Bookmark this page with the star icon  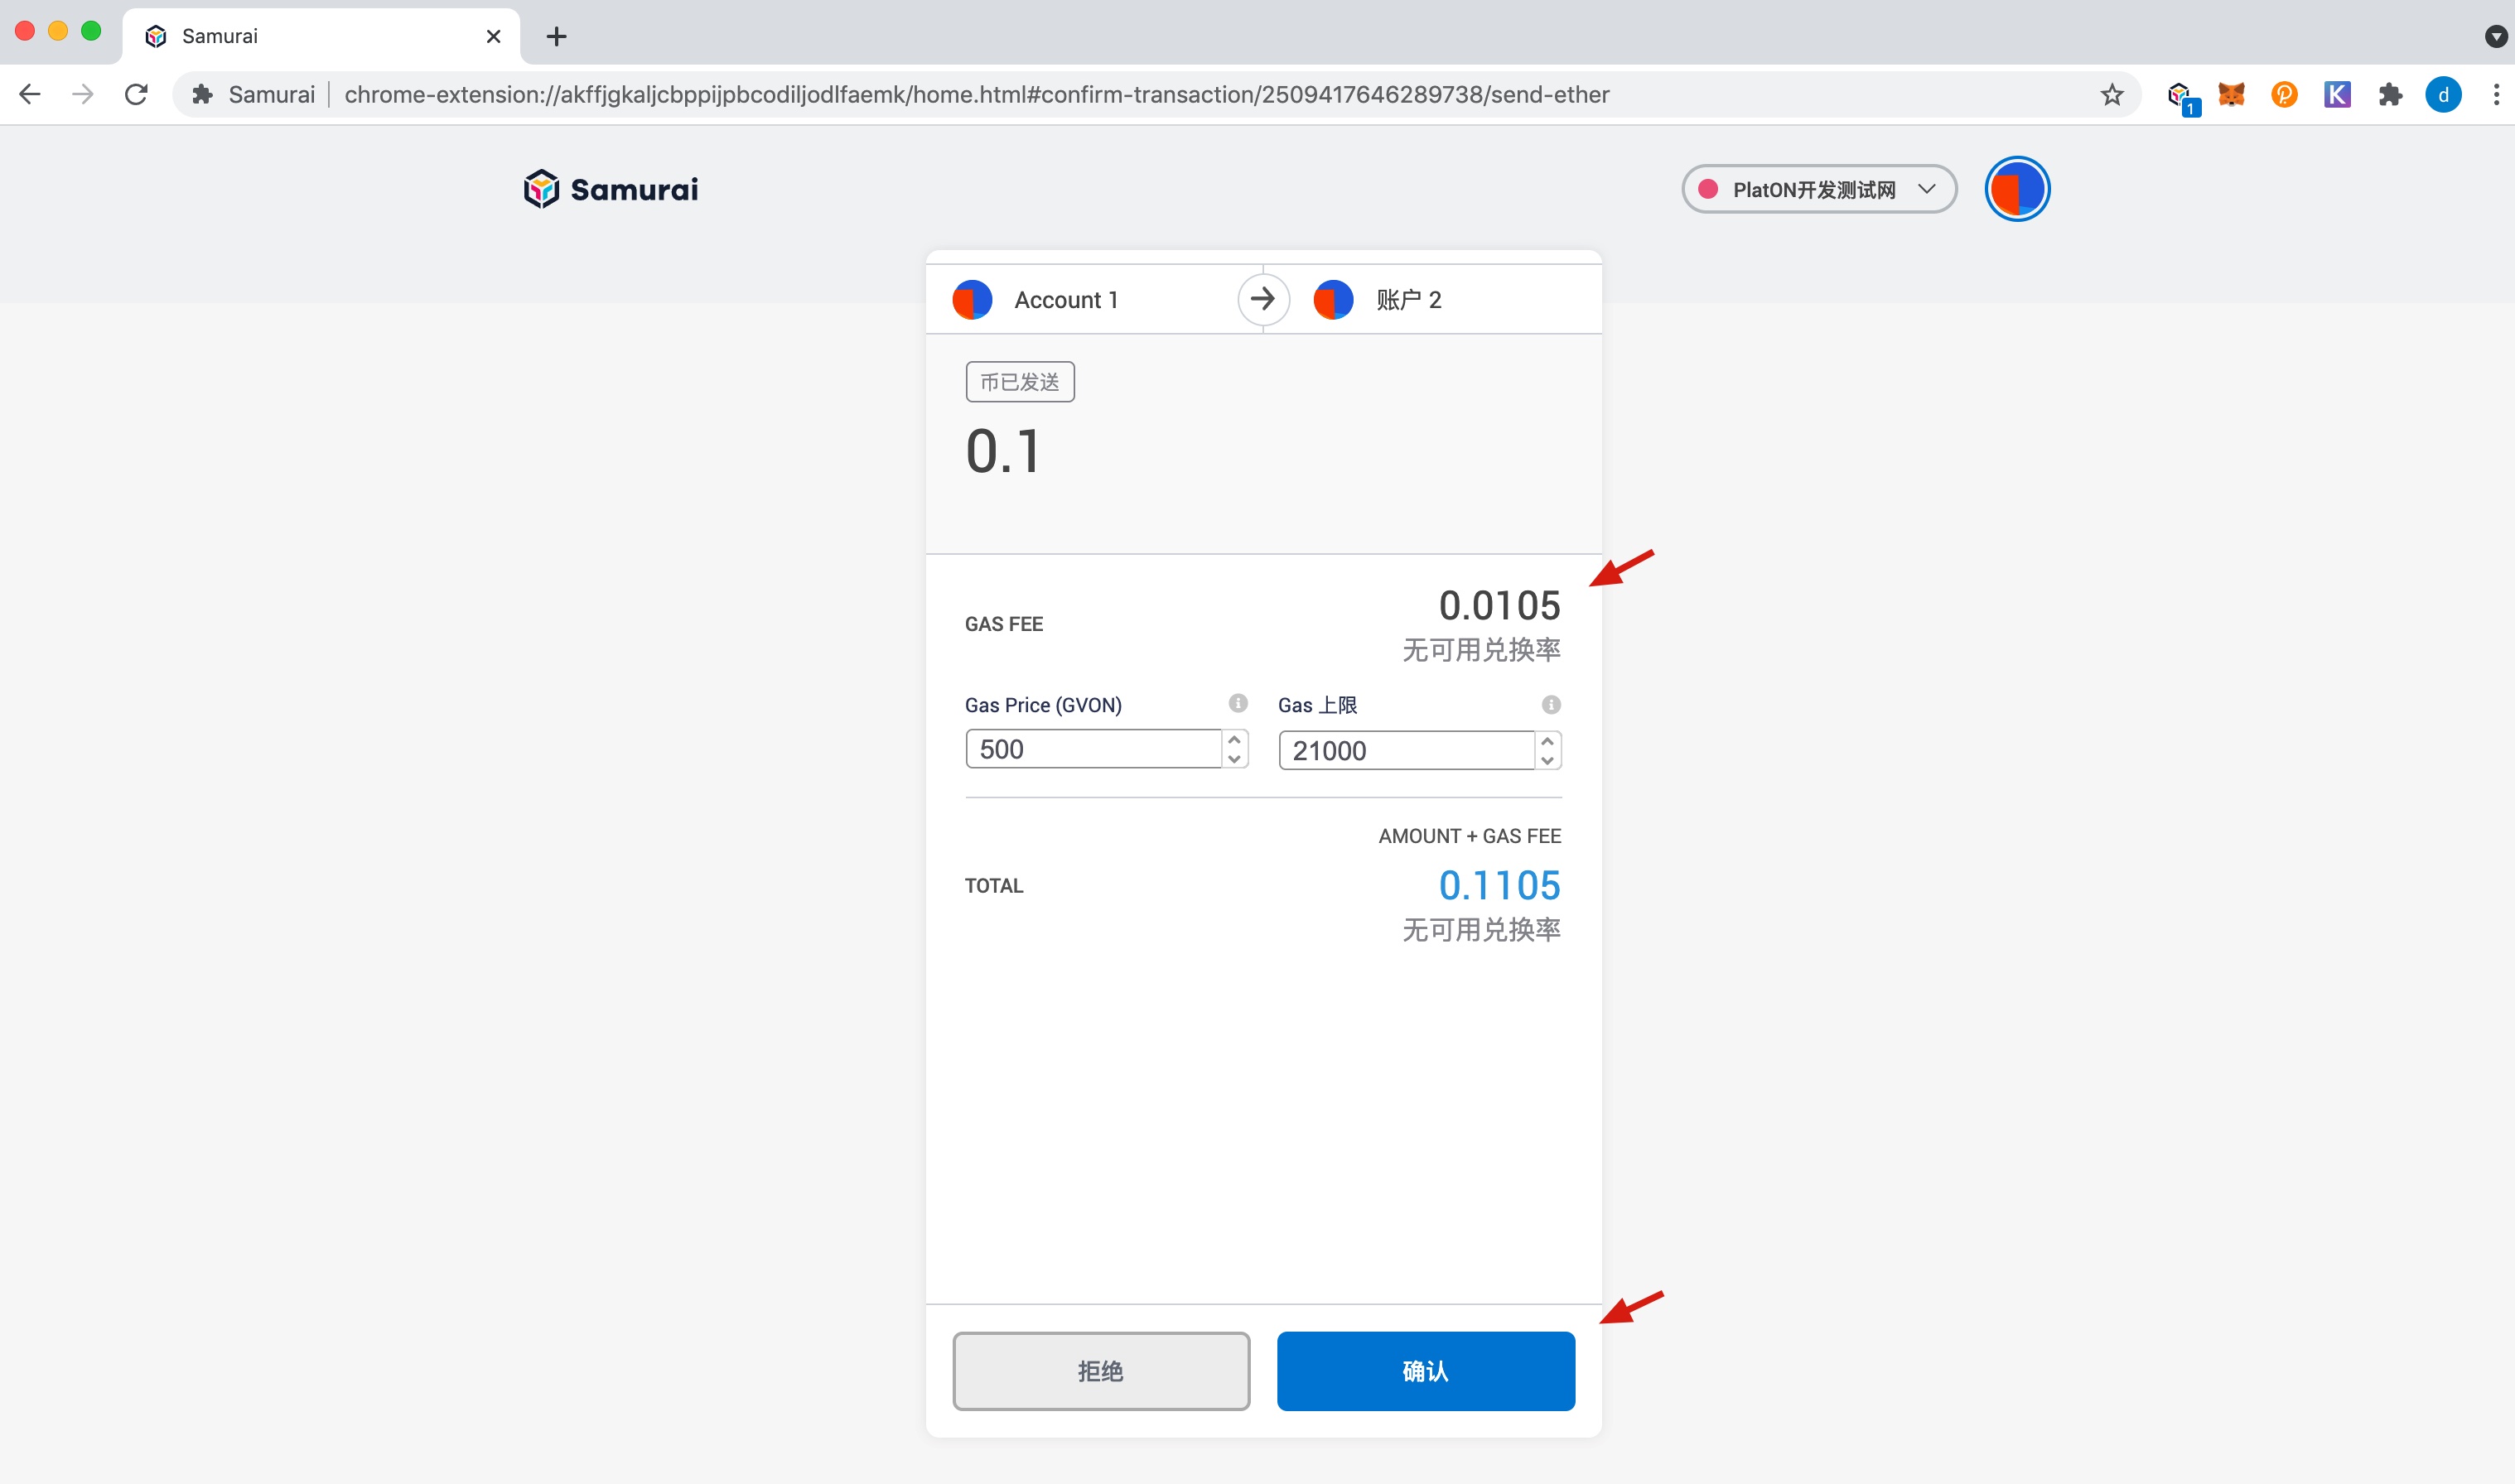(x=2112, y=94)
